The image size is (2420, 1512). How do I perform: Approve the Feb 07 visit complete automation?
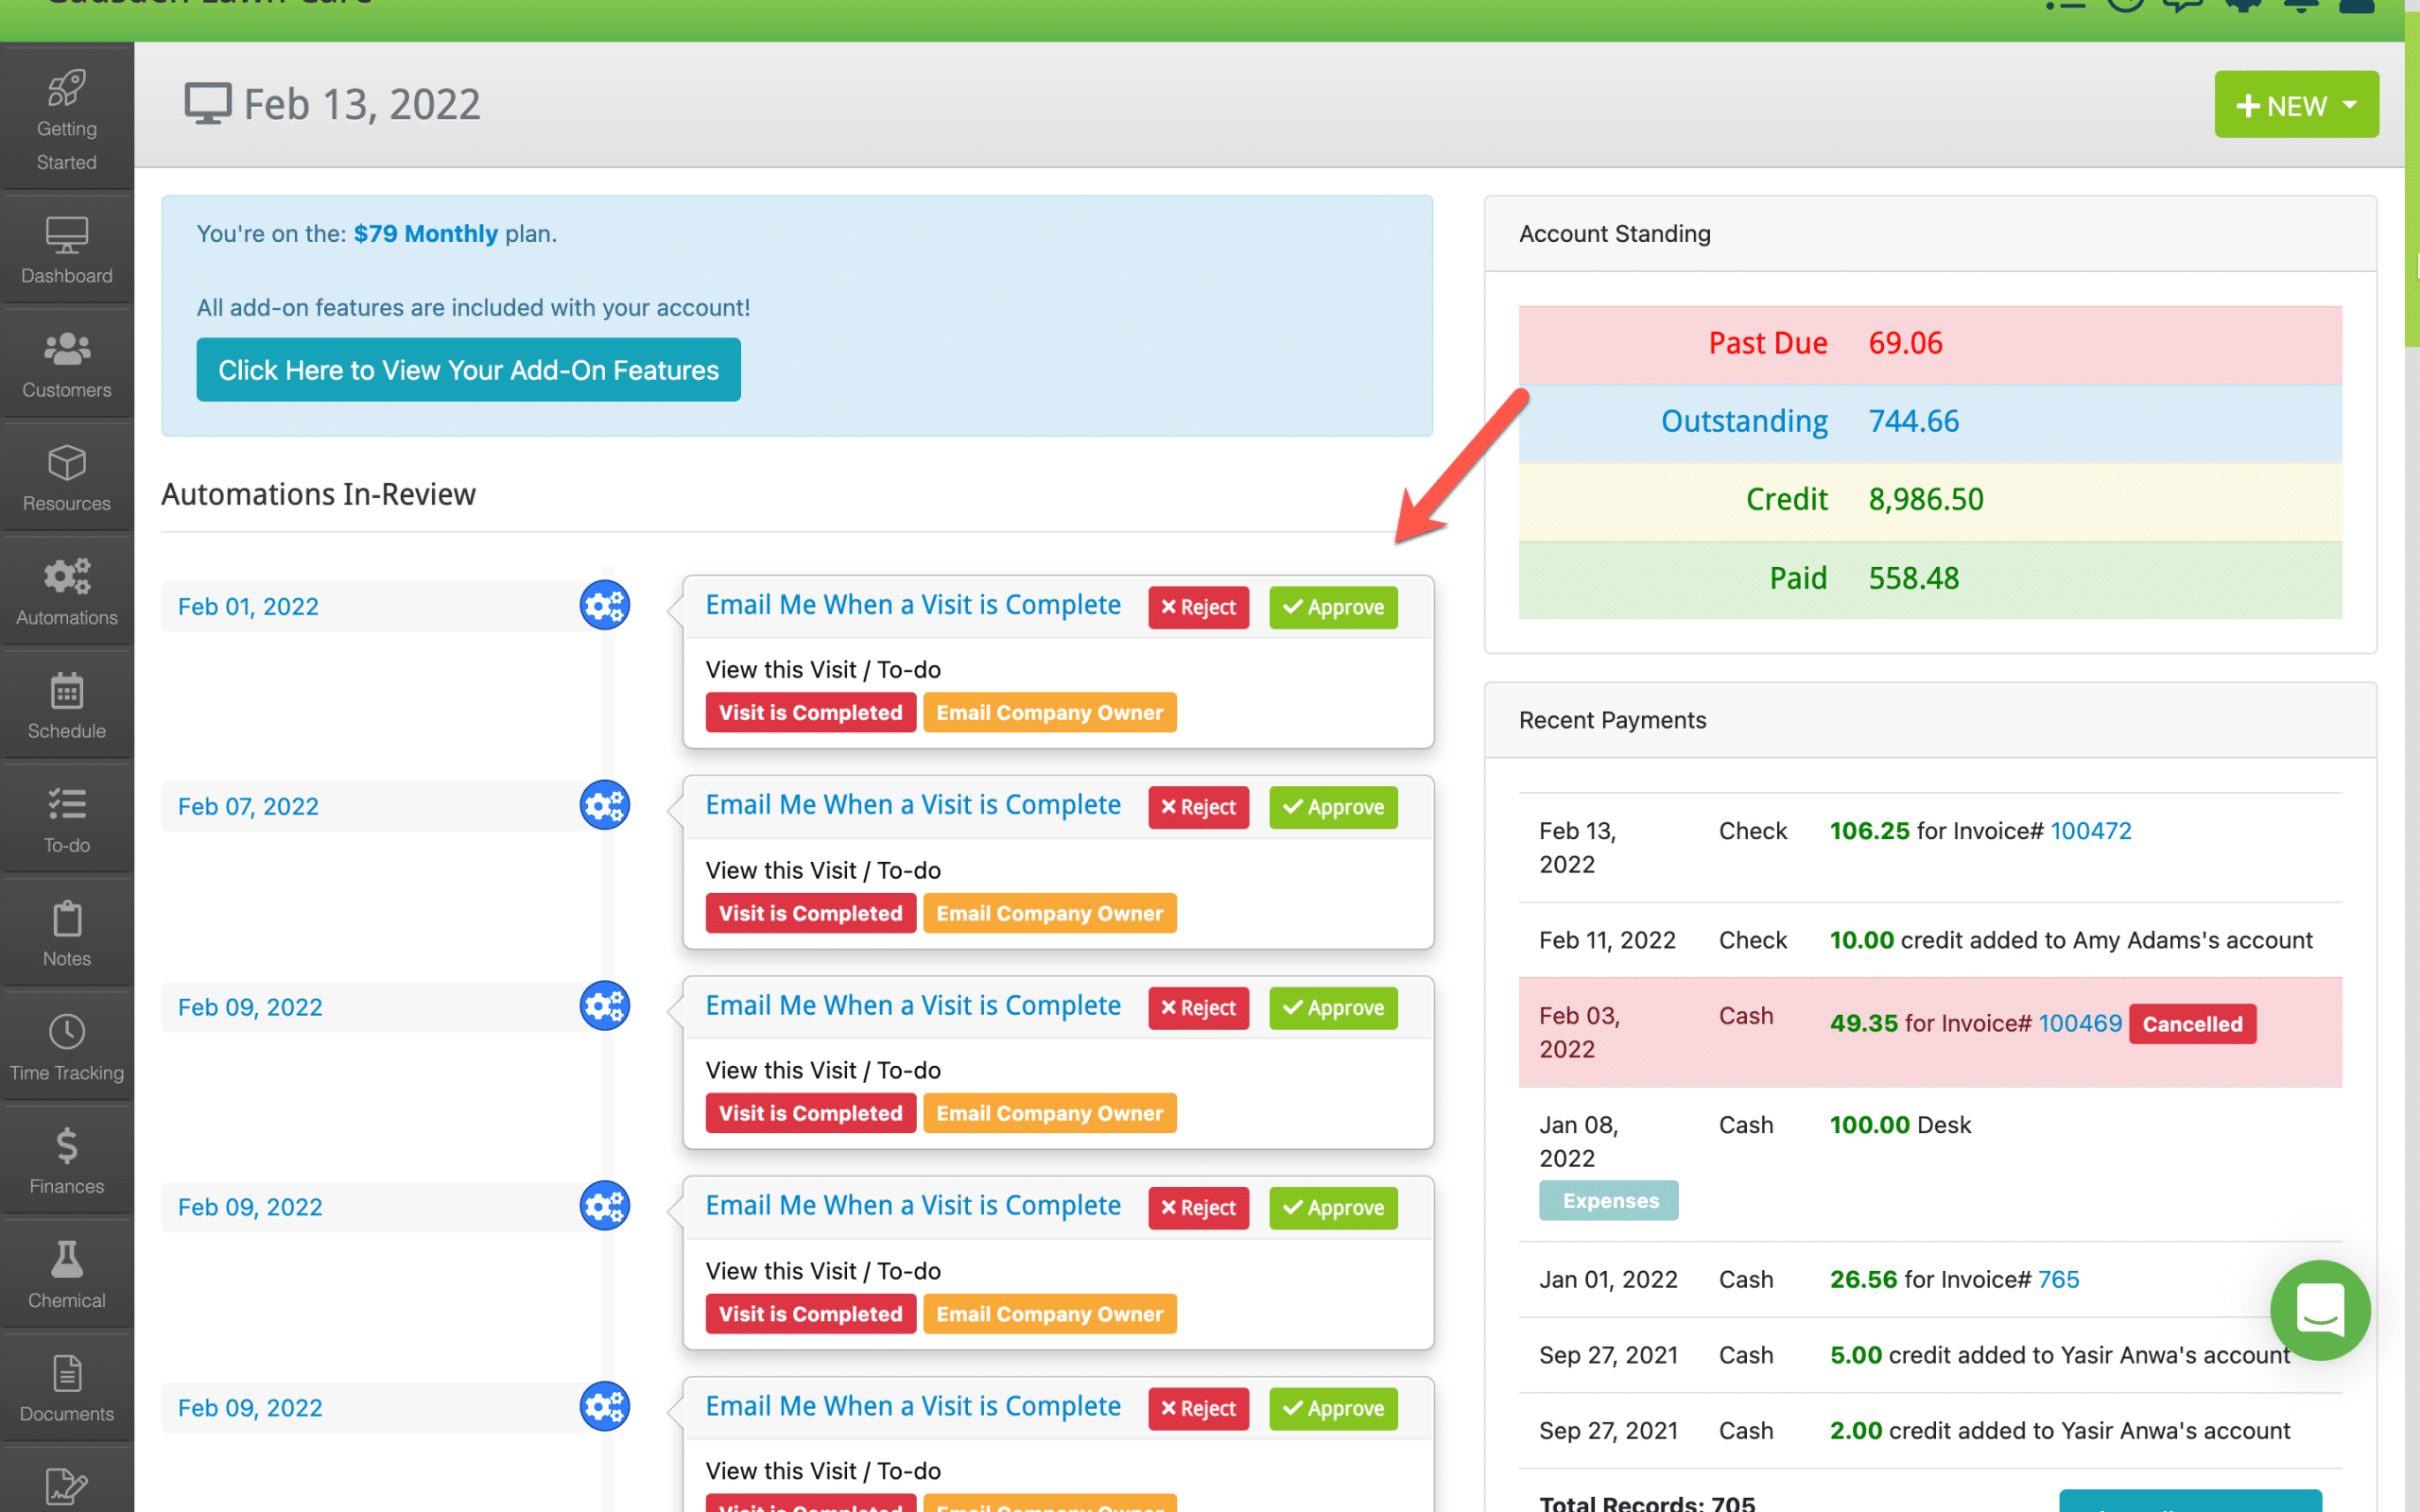coord(1333,807)
